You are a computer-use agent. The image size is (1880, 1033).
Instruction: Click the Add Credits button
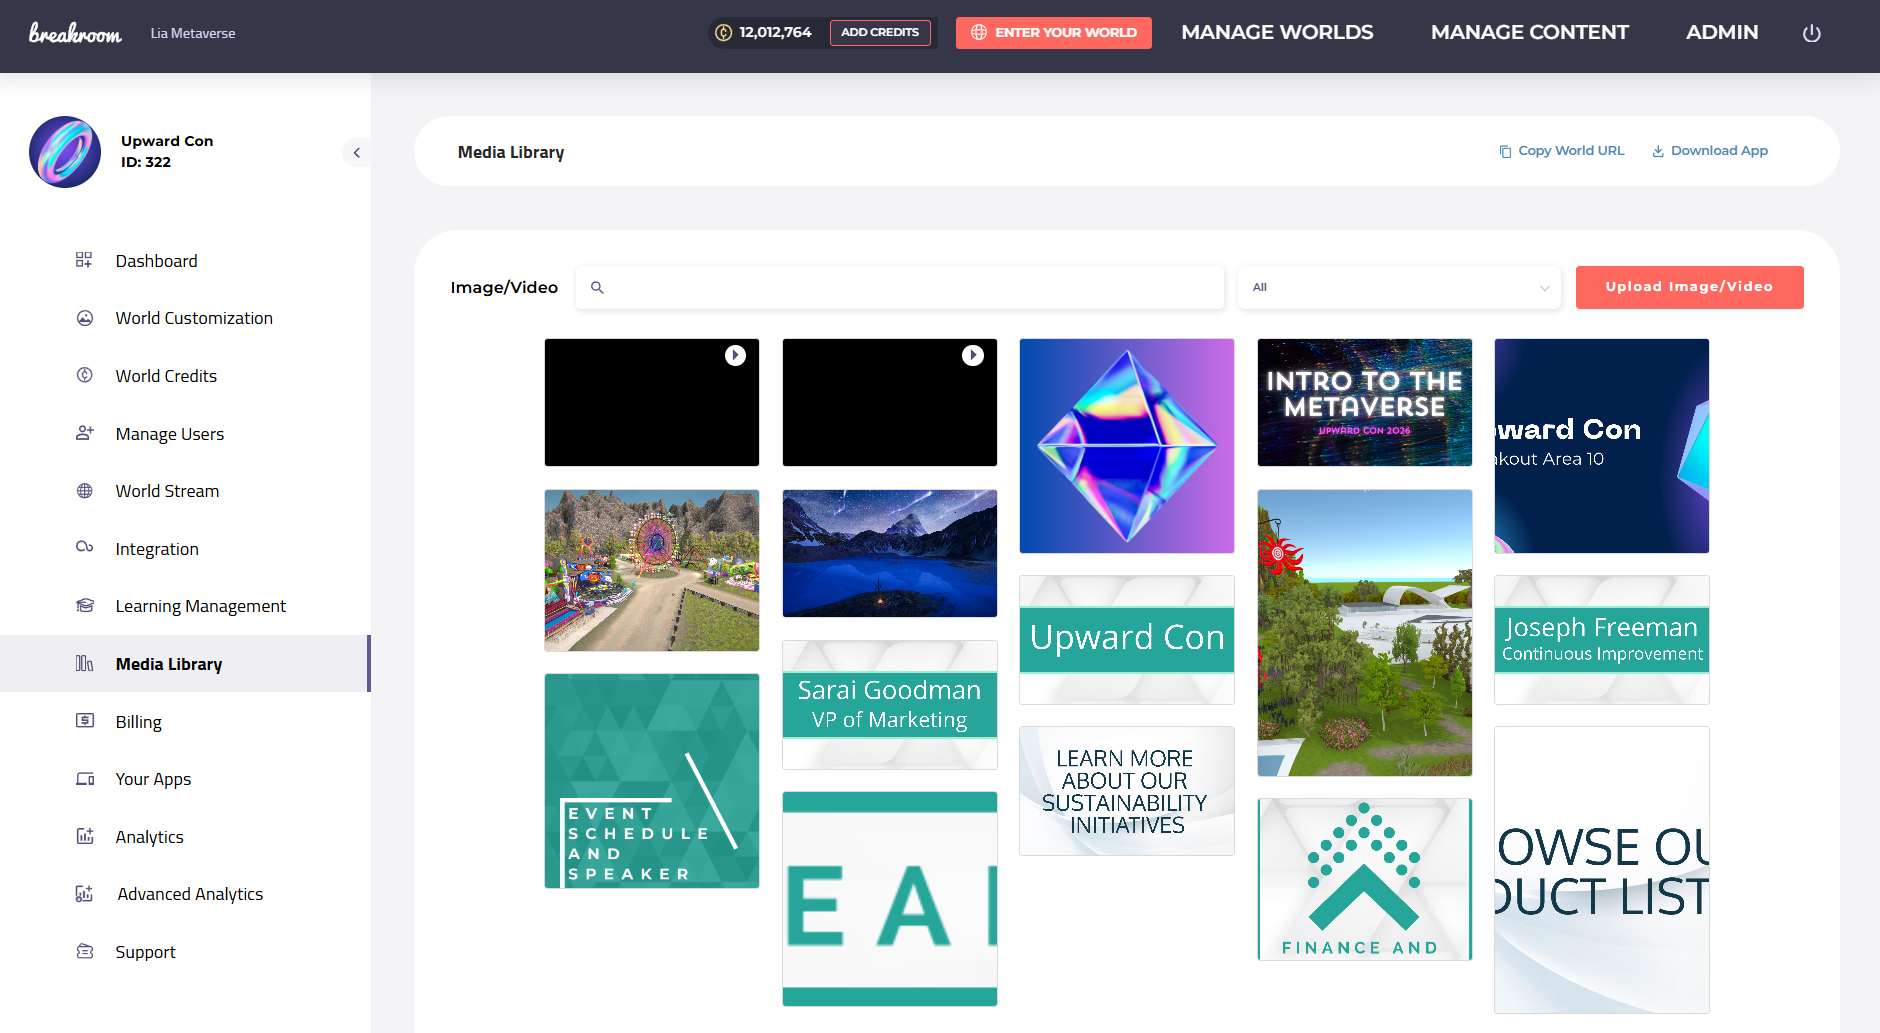point(880,32)
